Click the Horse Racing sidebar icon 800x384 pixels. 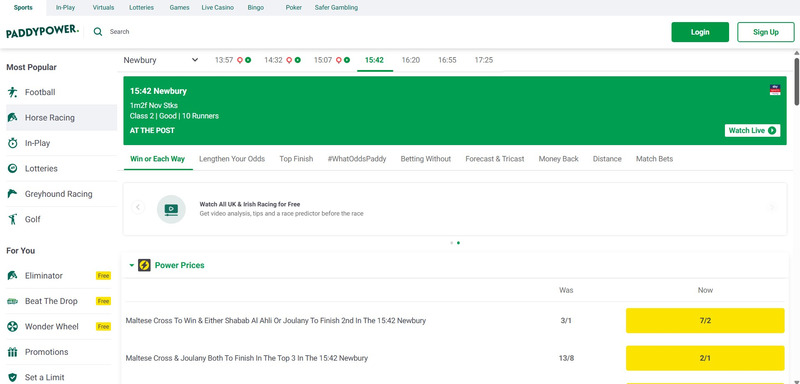12,118
